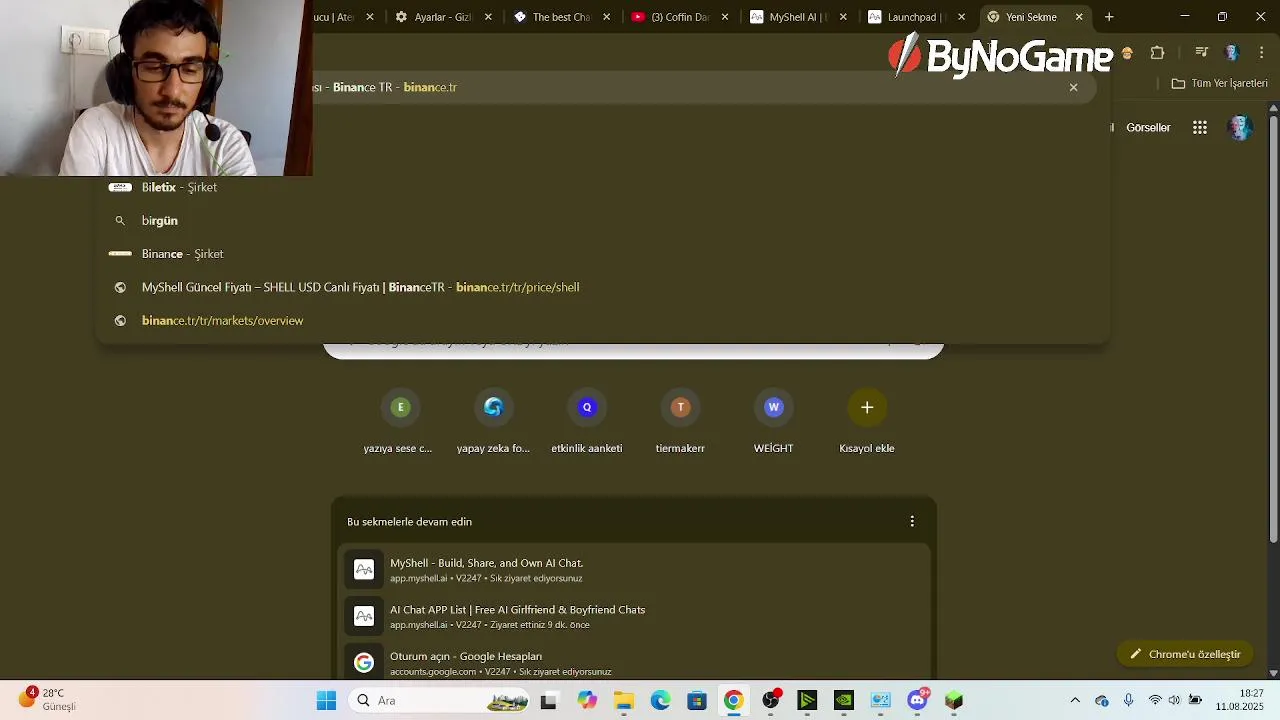
Task: Click the 'Chrome'u Özelleştir' button
Action: pyautogui.click(x=1185, y=654)
